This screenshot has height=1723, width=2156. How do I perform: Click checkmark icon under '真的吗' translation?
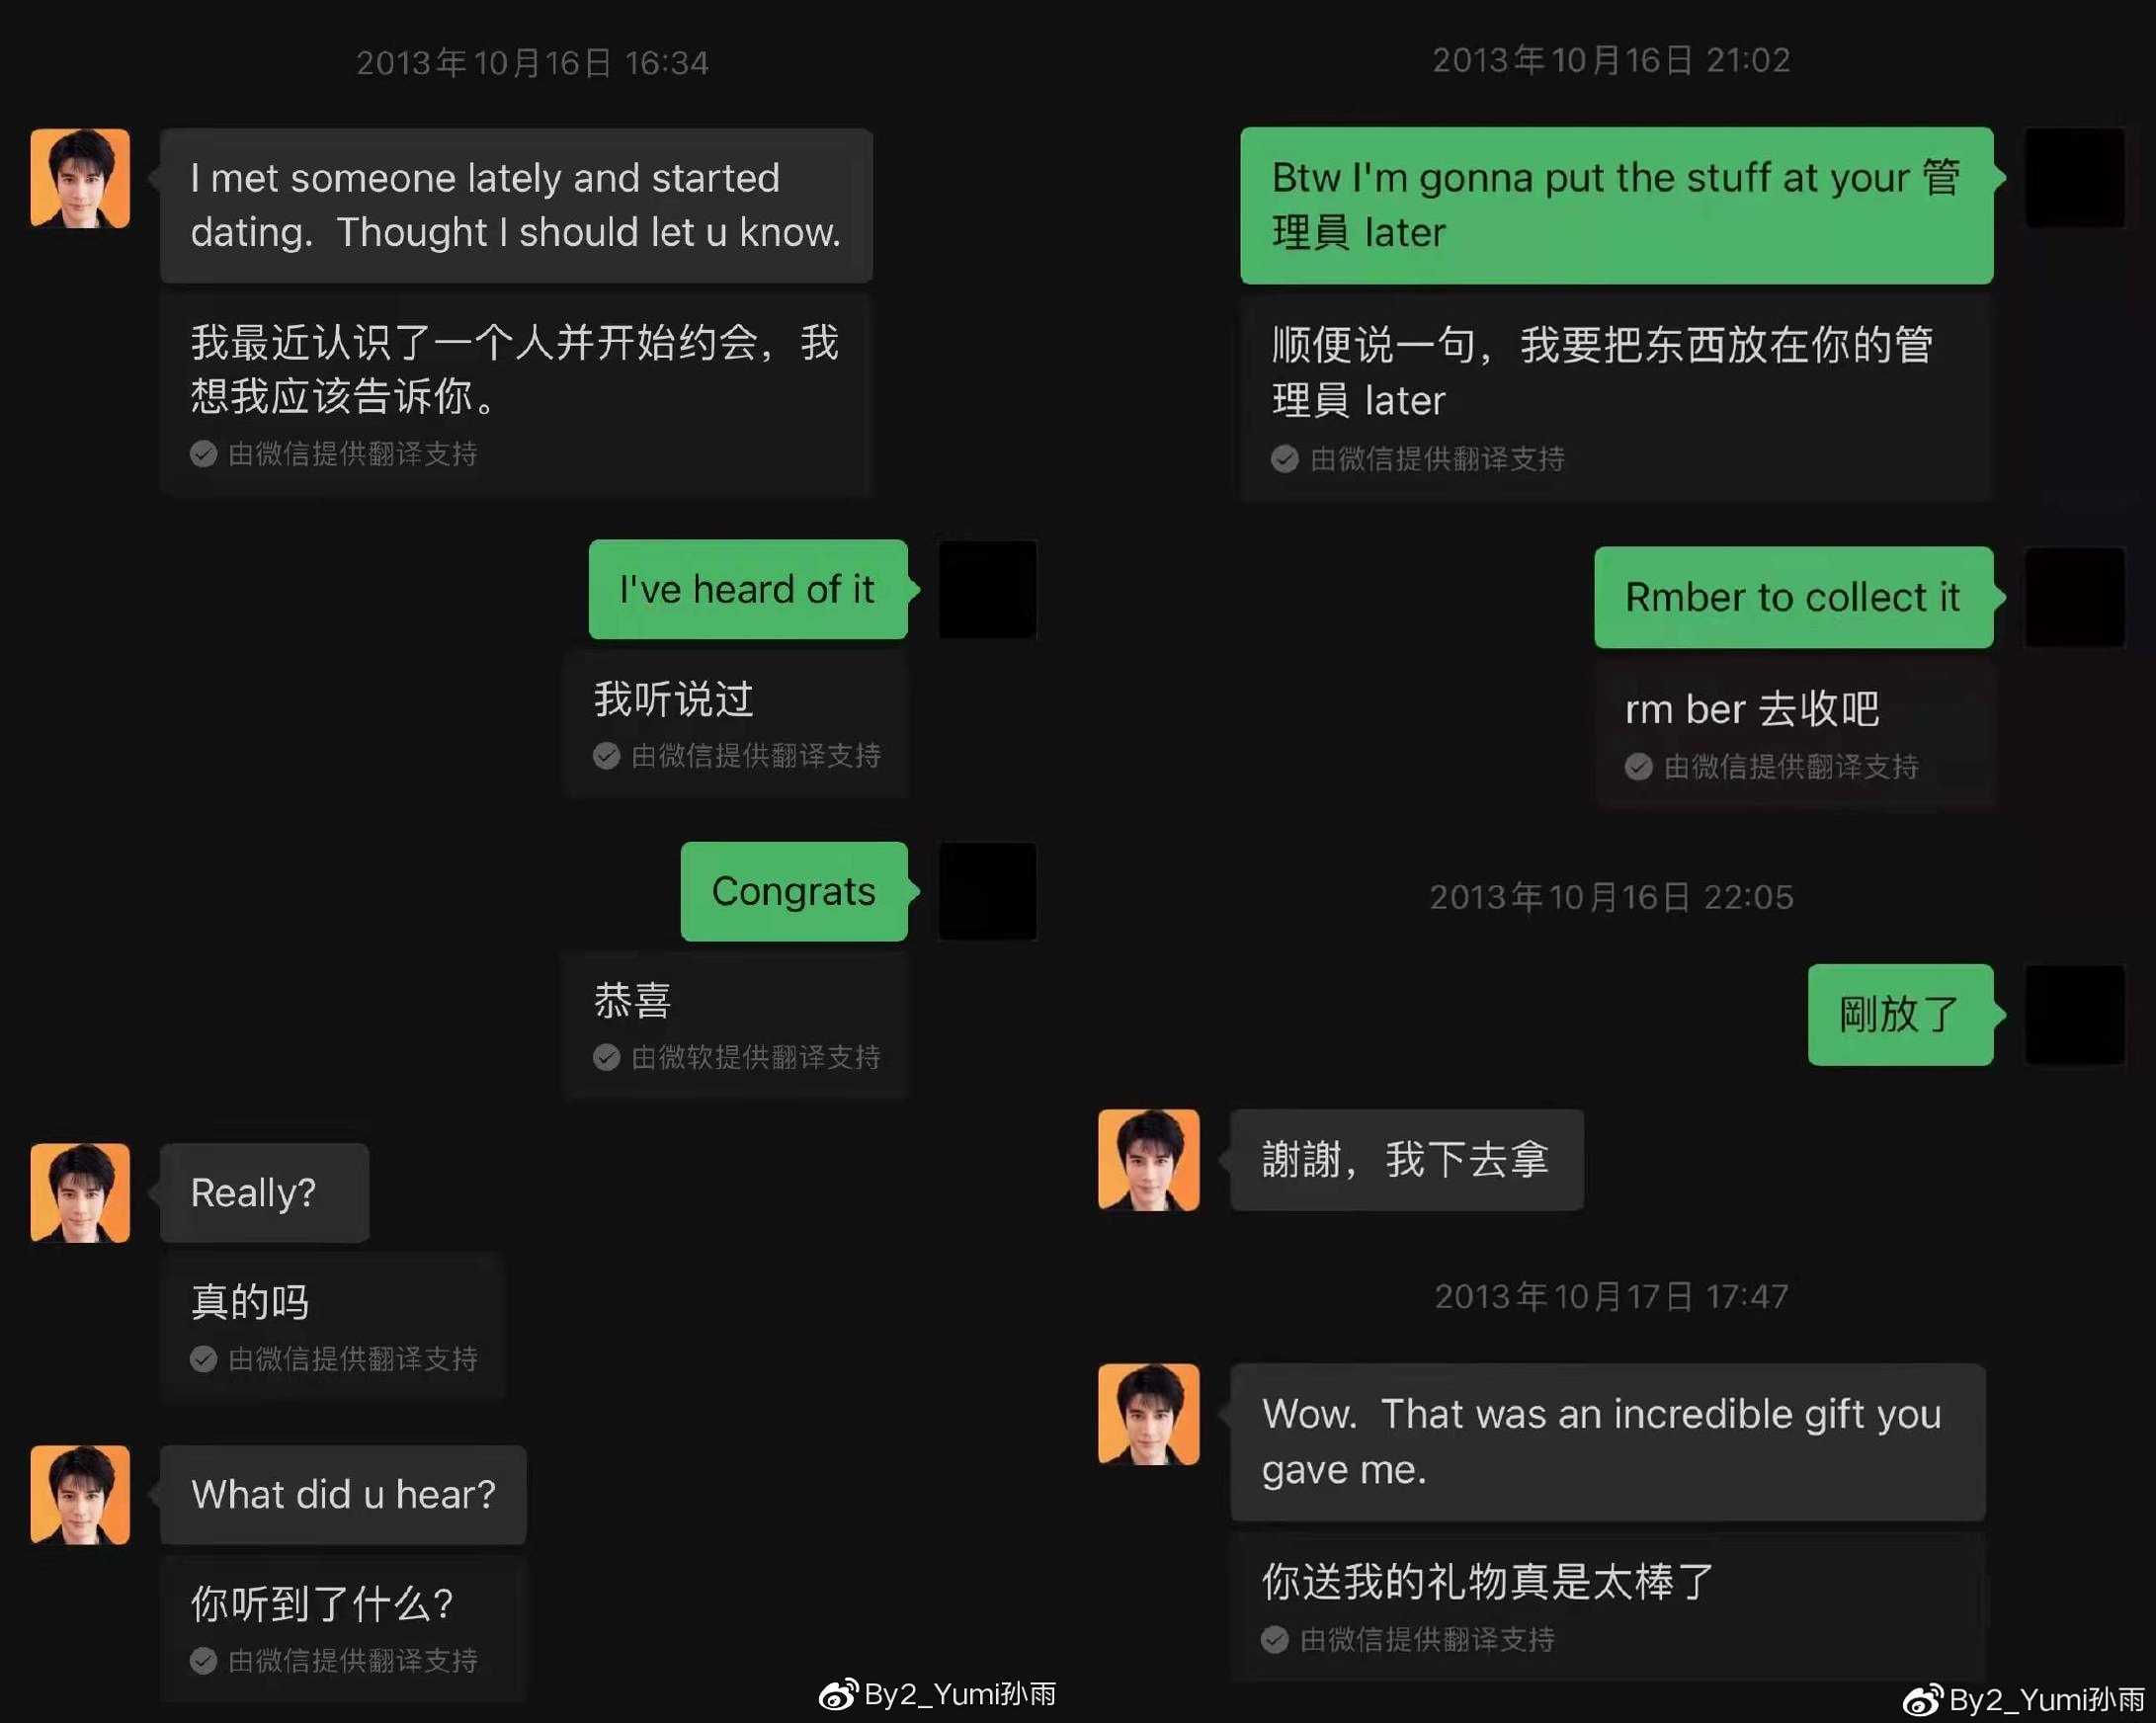[203, 1359]
